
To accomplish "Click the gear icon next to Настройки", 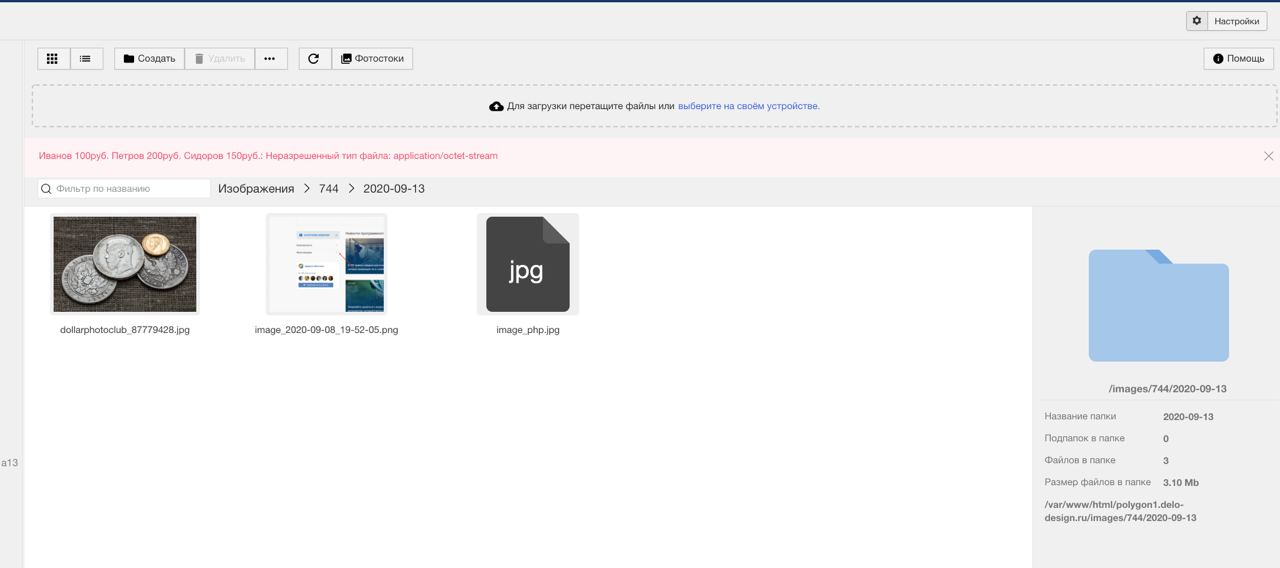I will tap(1197, 21).
